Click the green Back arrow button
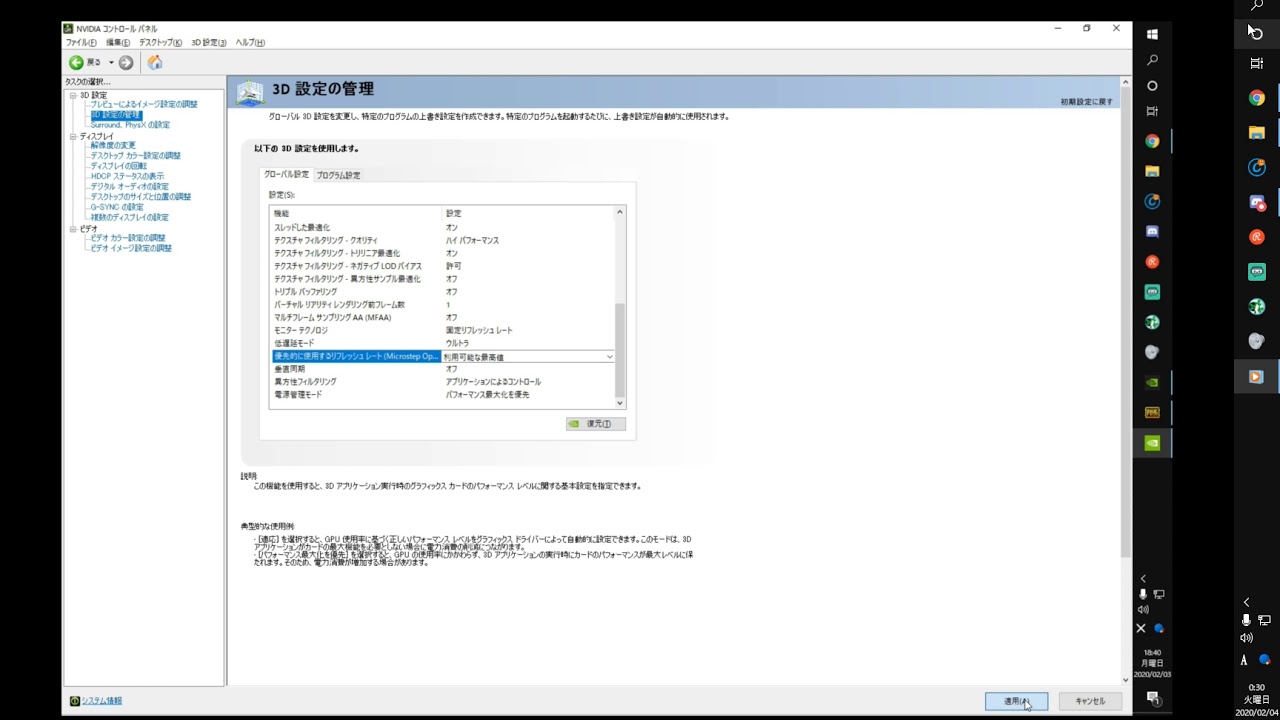The height and width of the screenshot is (720, 1280). (76, 63)
